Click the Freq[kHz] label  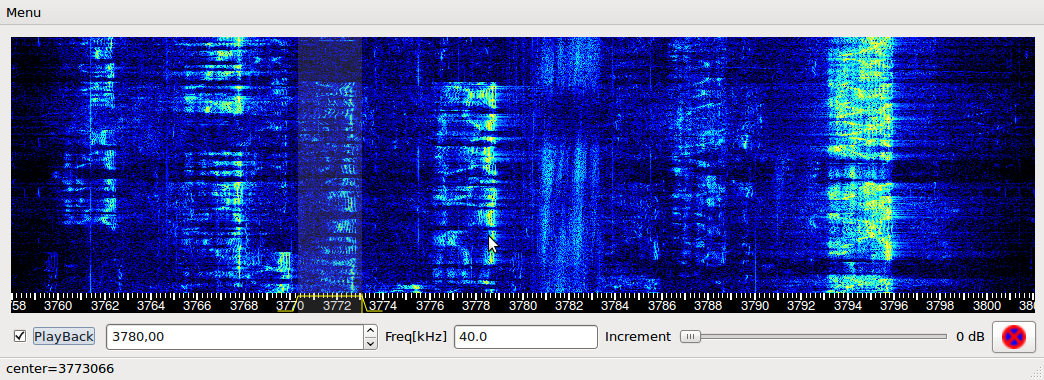(x=416, y=337)
